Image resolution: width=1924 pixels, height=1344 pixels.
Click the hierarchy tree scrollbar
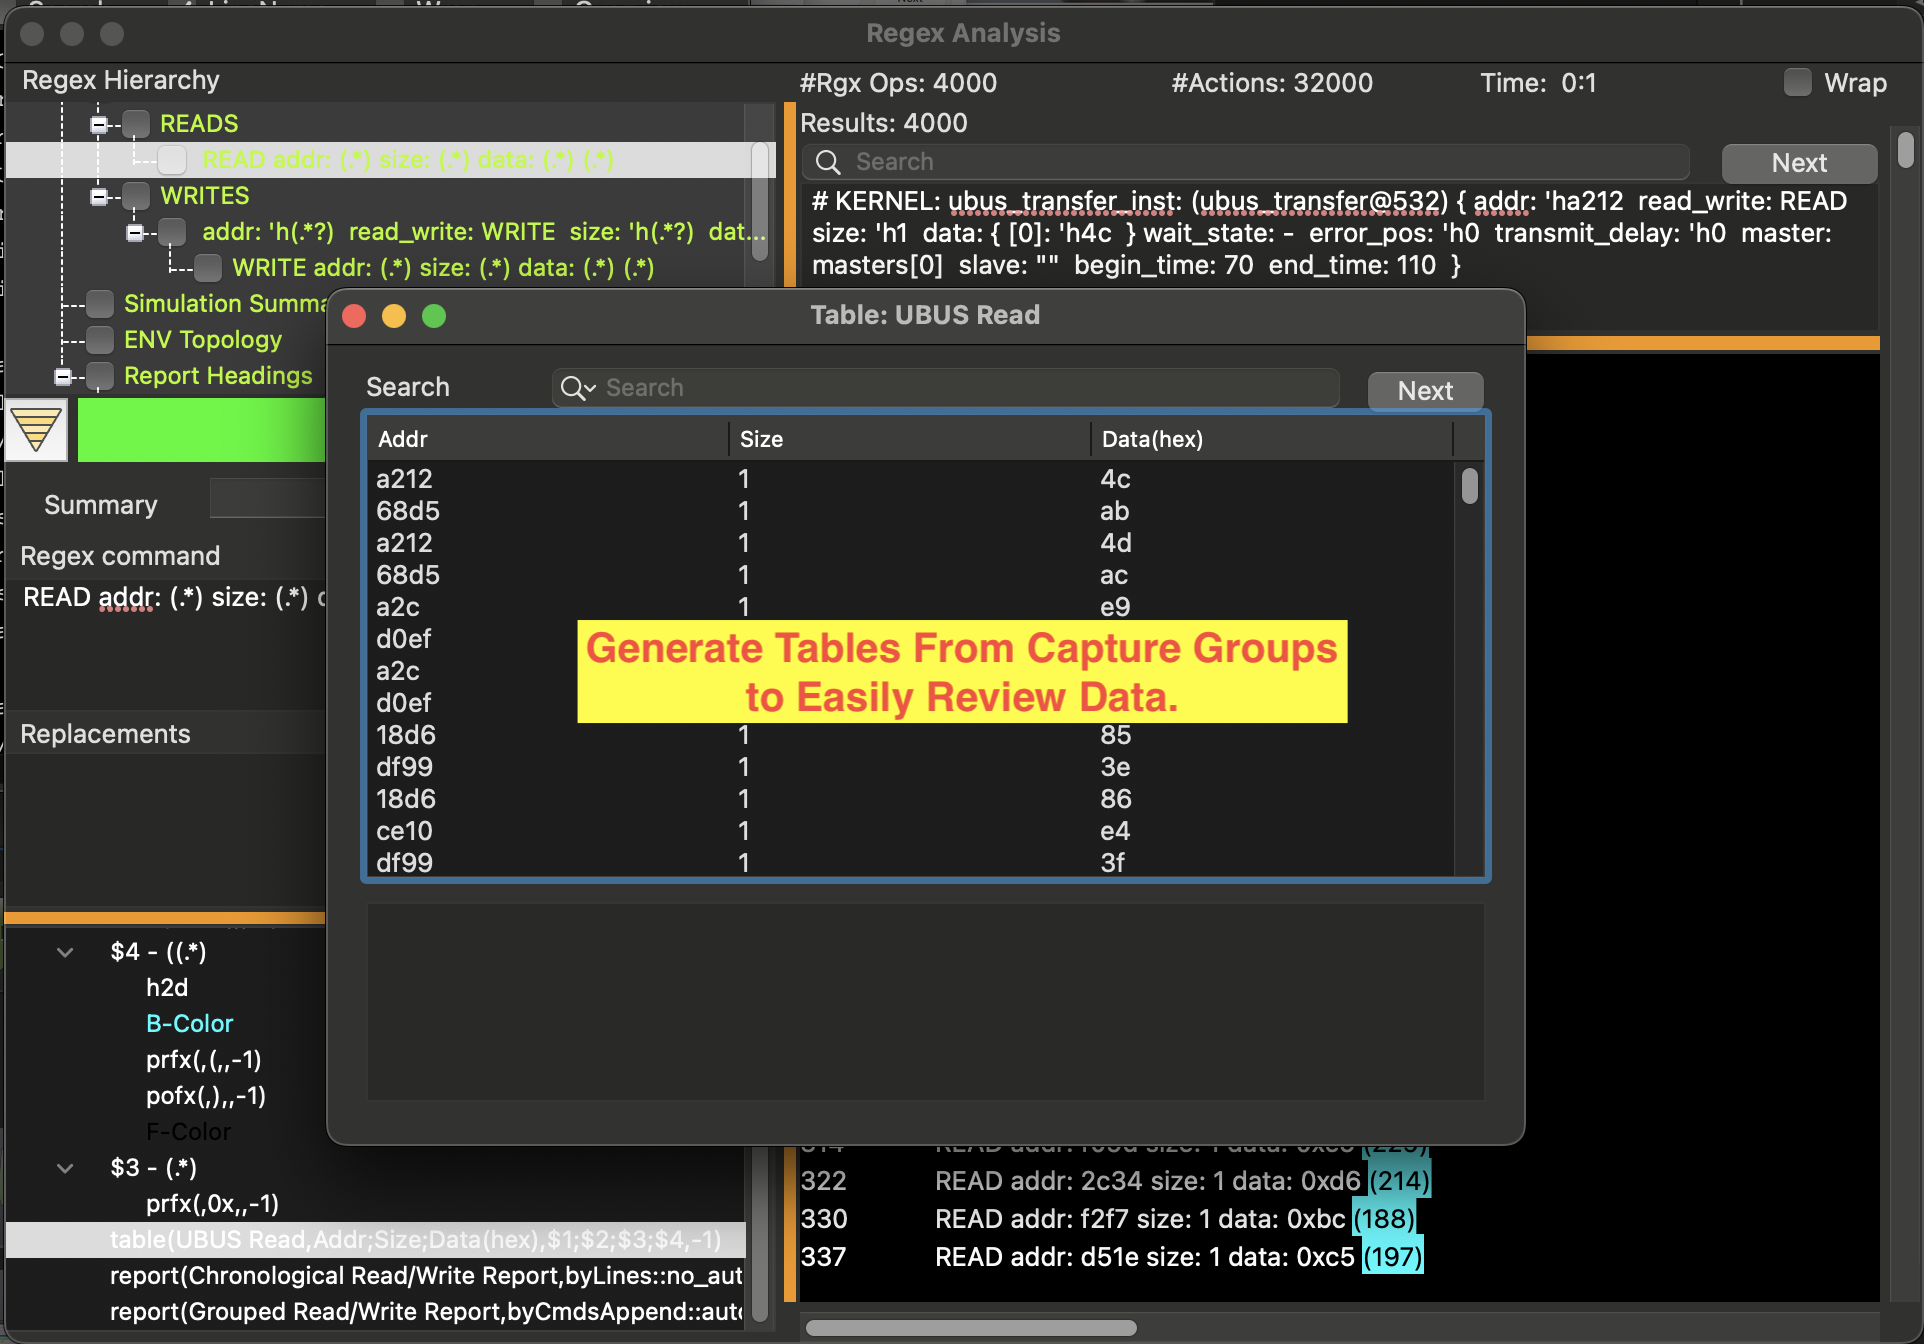(x=760, y=203)
